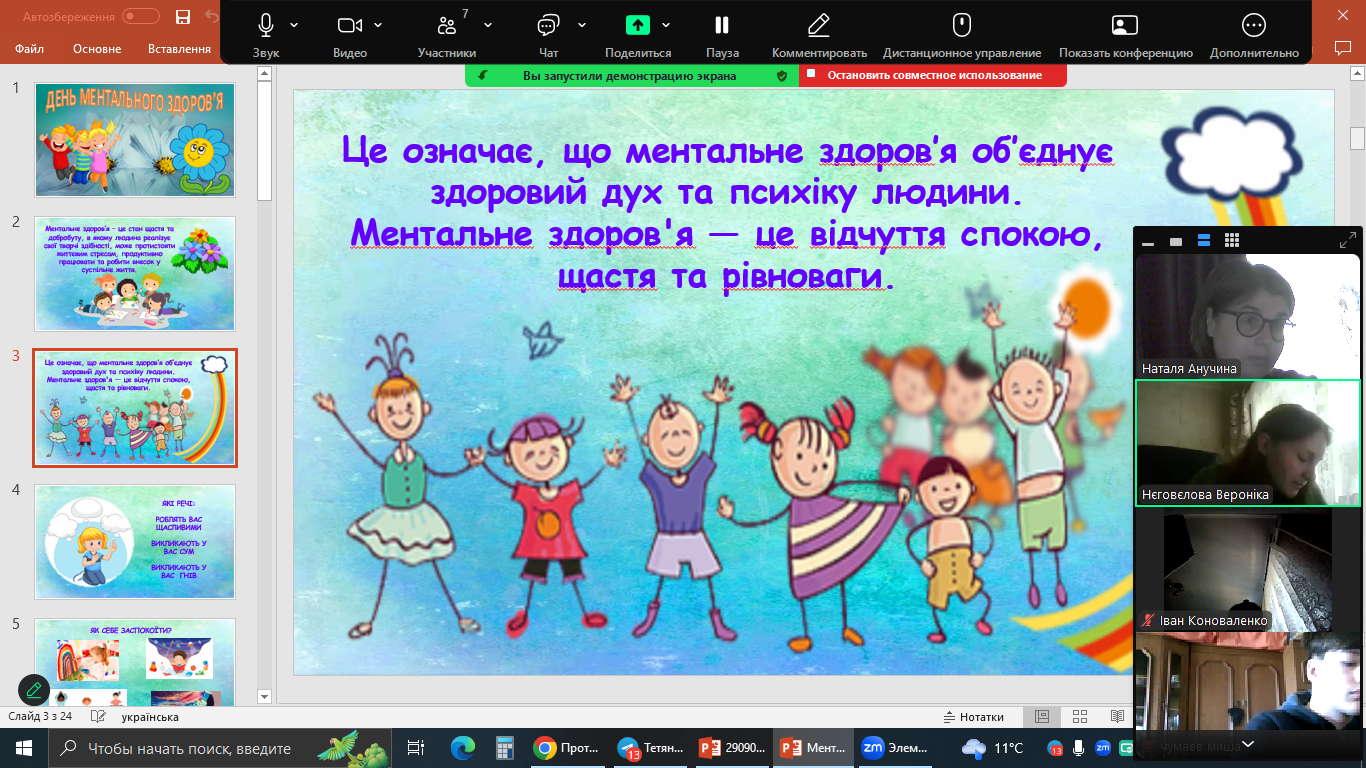Click Слайд 3 з 24 status text
Image resolution: width=1366 pixels, height=768 pixels.
[41, 717]
